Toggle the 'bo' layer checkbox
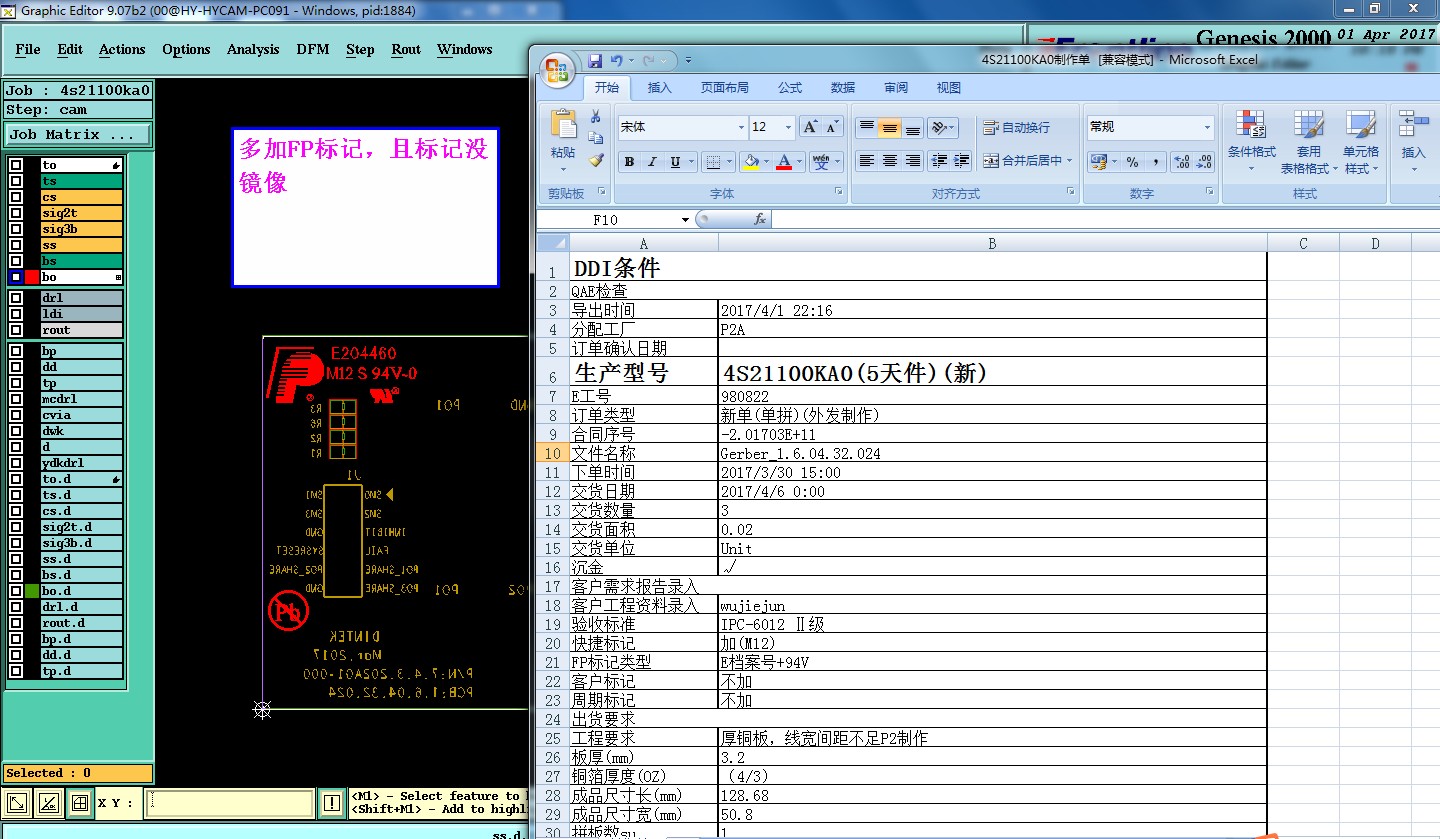 [x=16, y=277]
